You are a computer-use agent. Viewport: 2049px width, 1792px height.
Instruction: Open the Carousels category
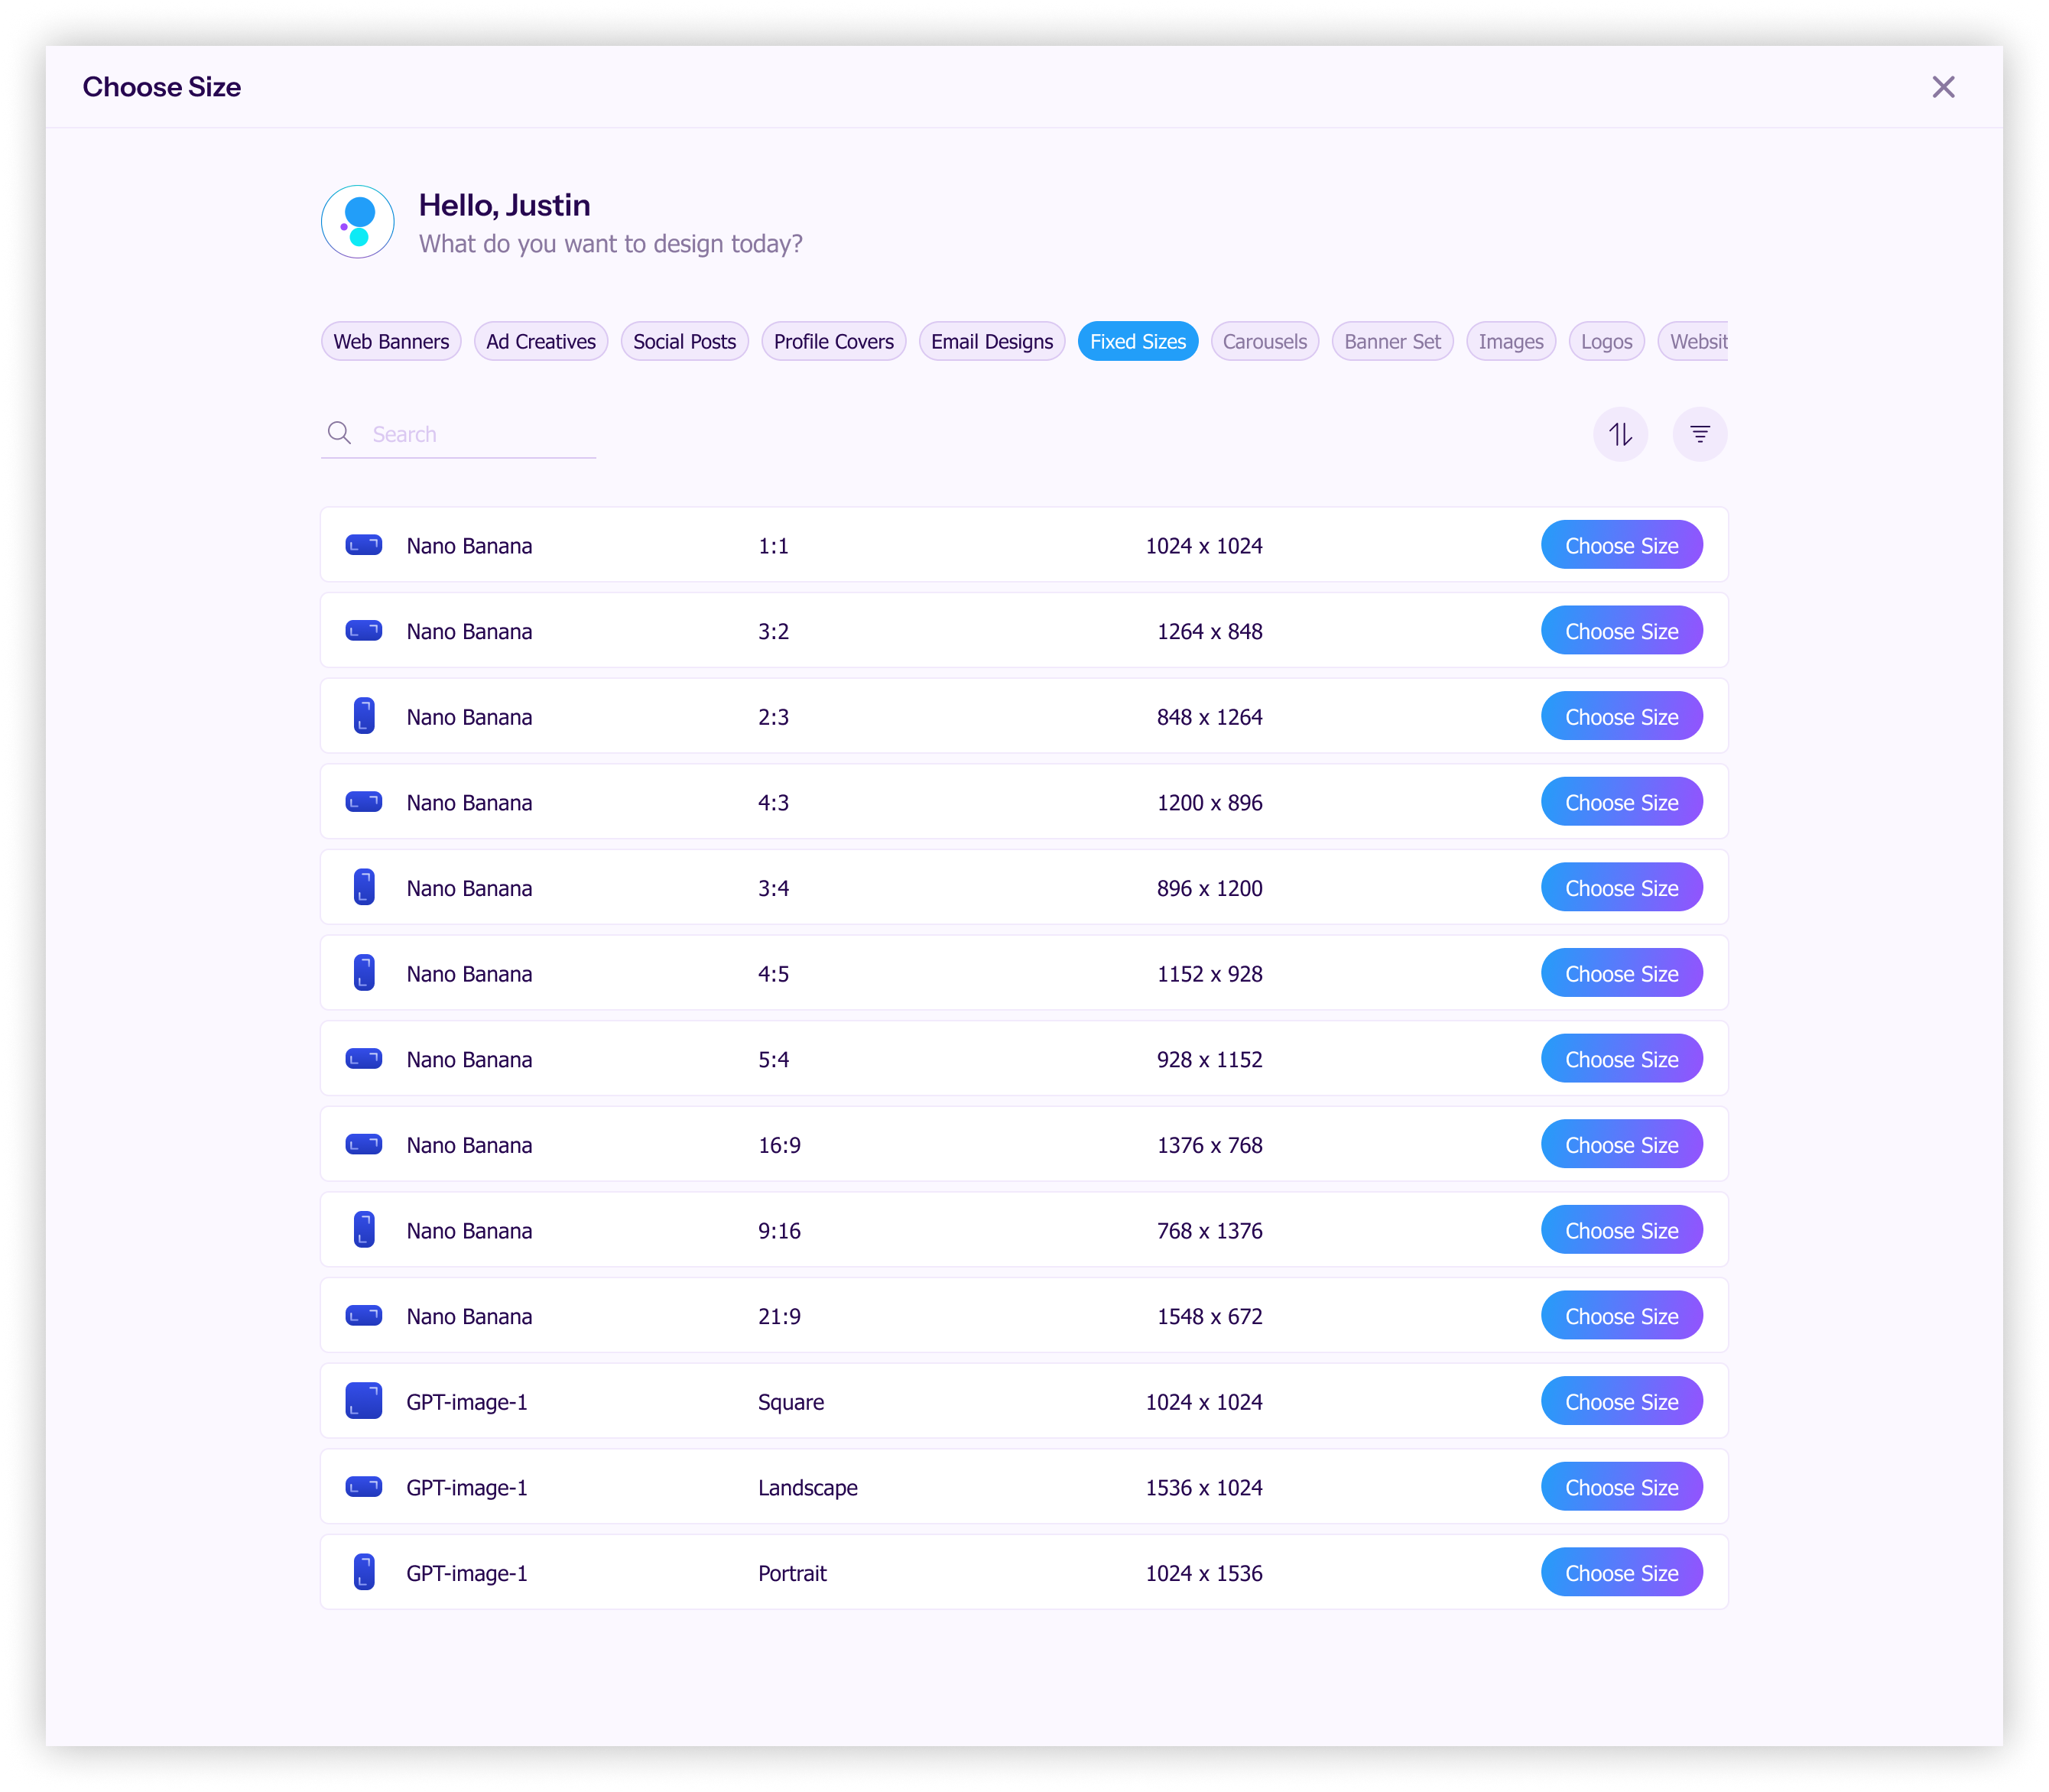(x=1265, y=341)
